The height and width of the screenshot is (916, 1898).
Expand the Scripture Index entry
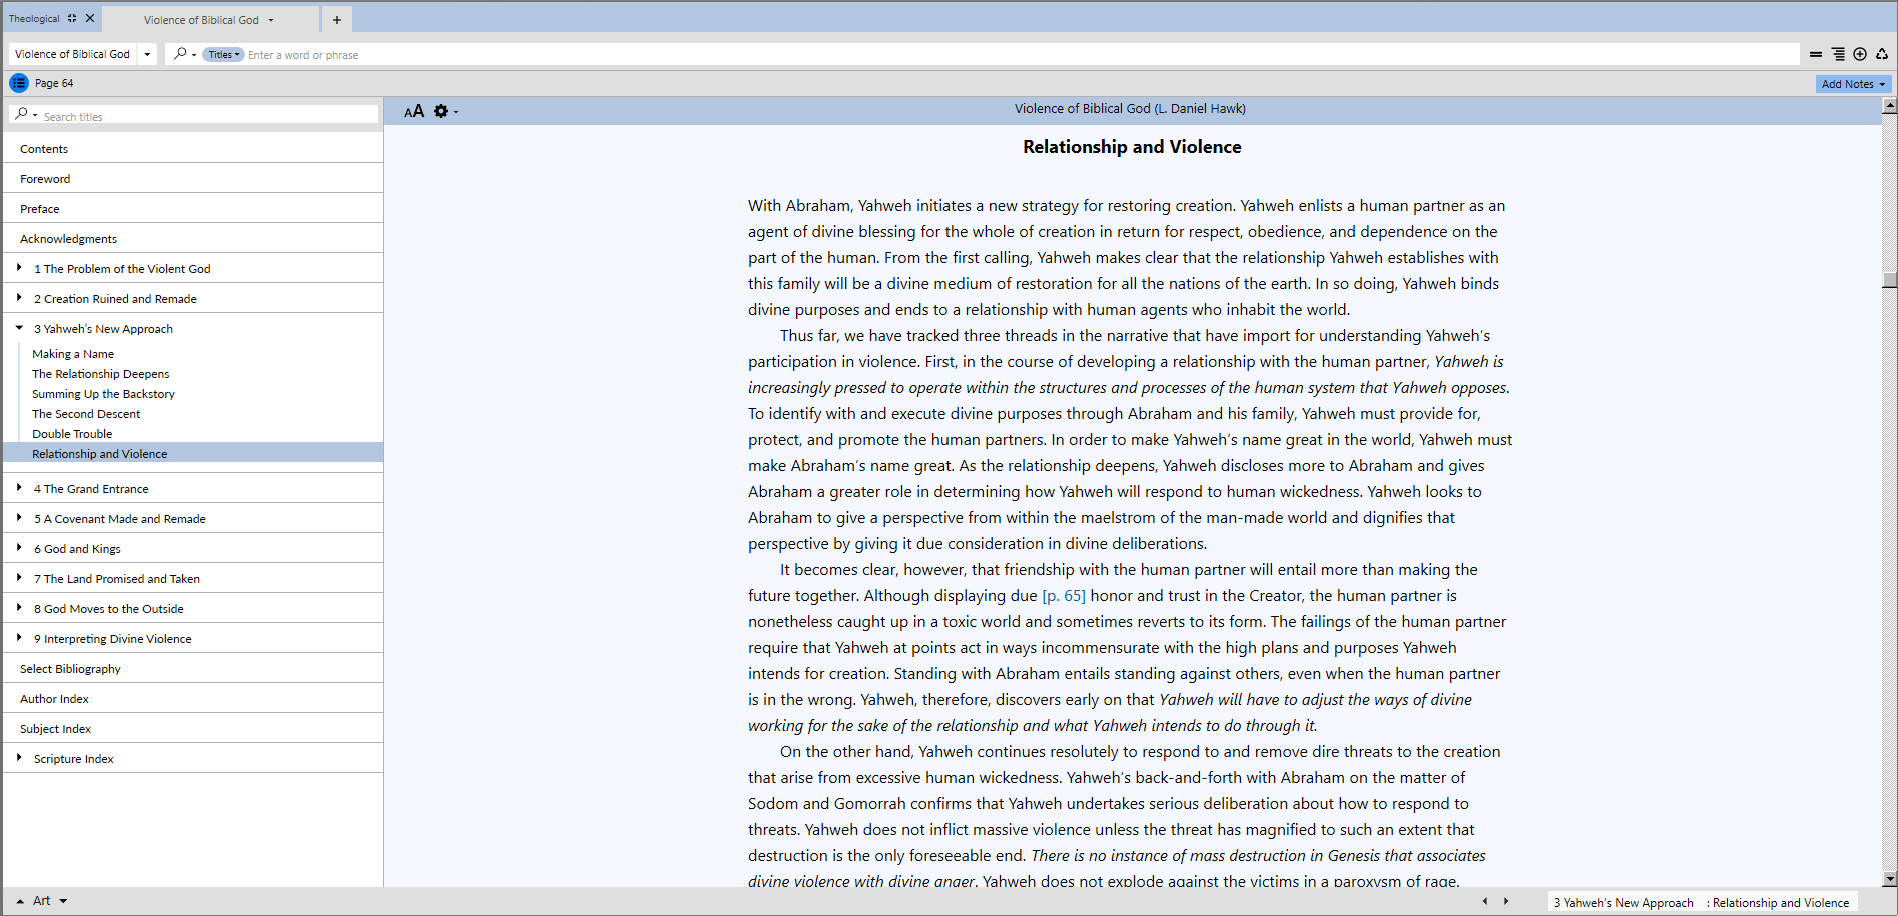tap(19, 757)
